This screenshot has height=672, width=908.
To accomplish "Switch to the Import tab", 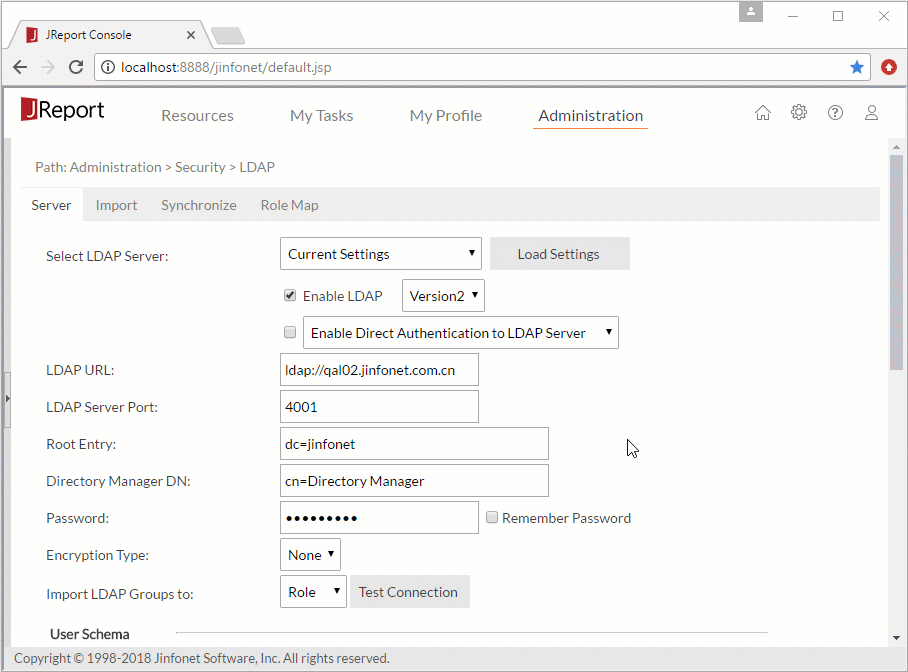I will coord(116,205).
